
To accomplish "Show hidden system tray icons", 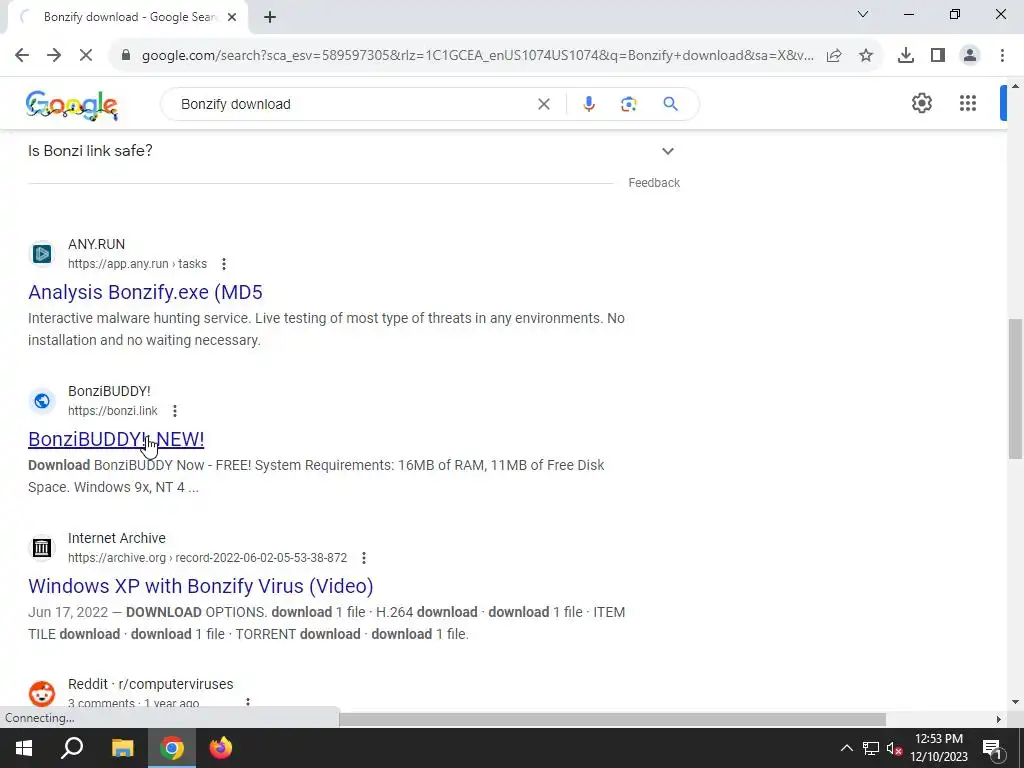I will (x=846, y=748).
